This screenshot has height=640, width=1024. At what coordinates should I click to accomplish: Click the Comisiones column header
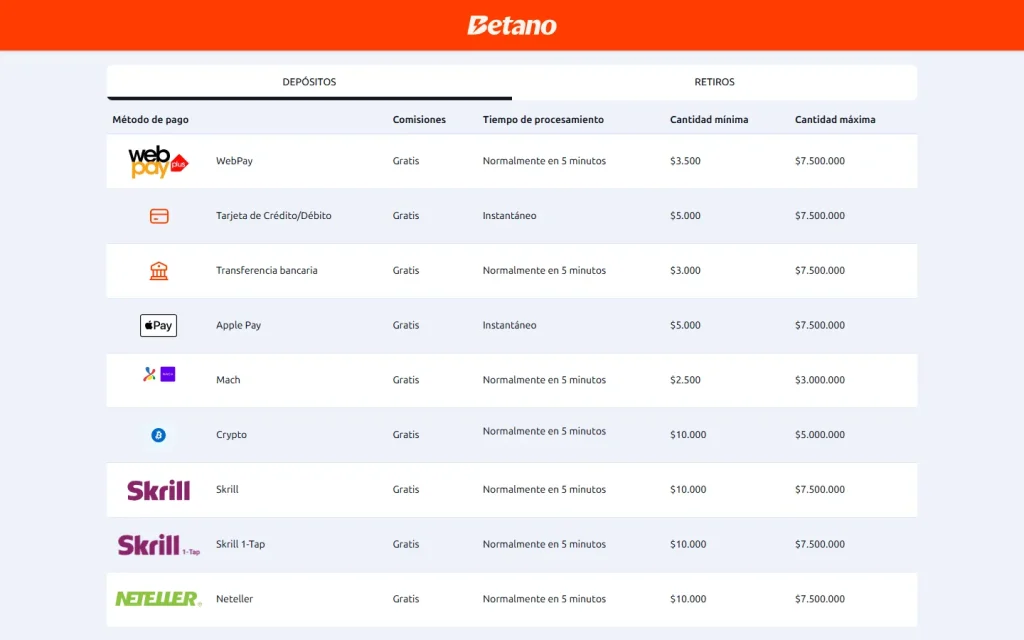419,120
